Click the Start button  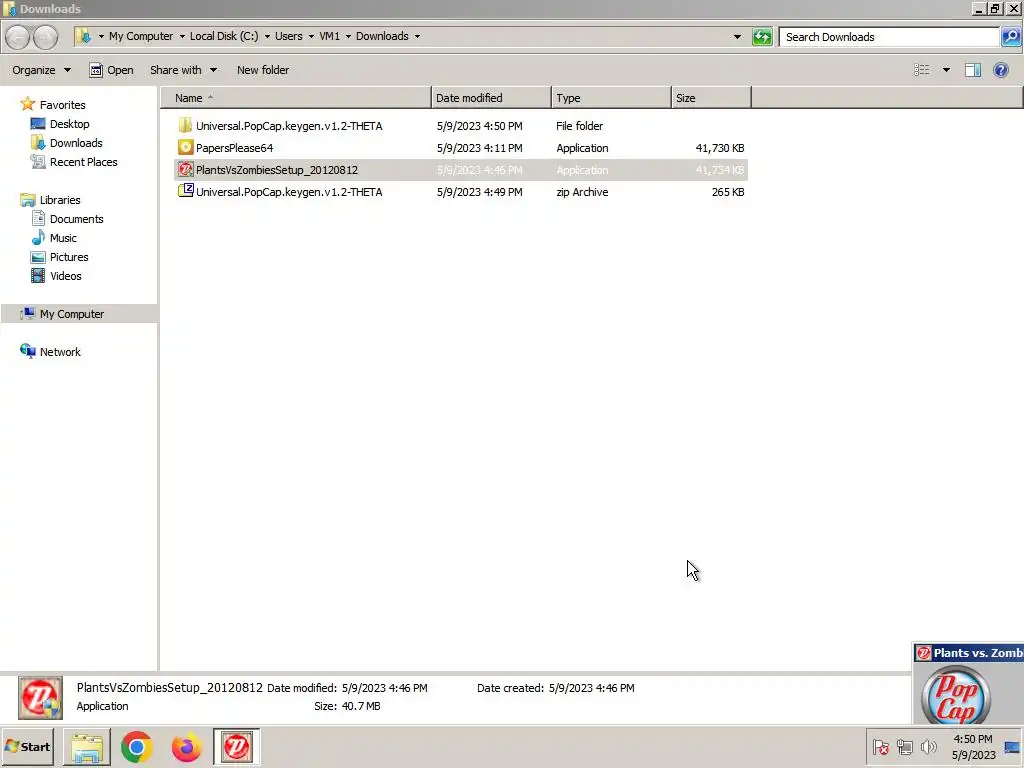(28, 746)
